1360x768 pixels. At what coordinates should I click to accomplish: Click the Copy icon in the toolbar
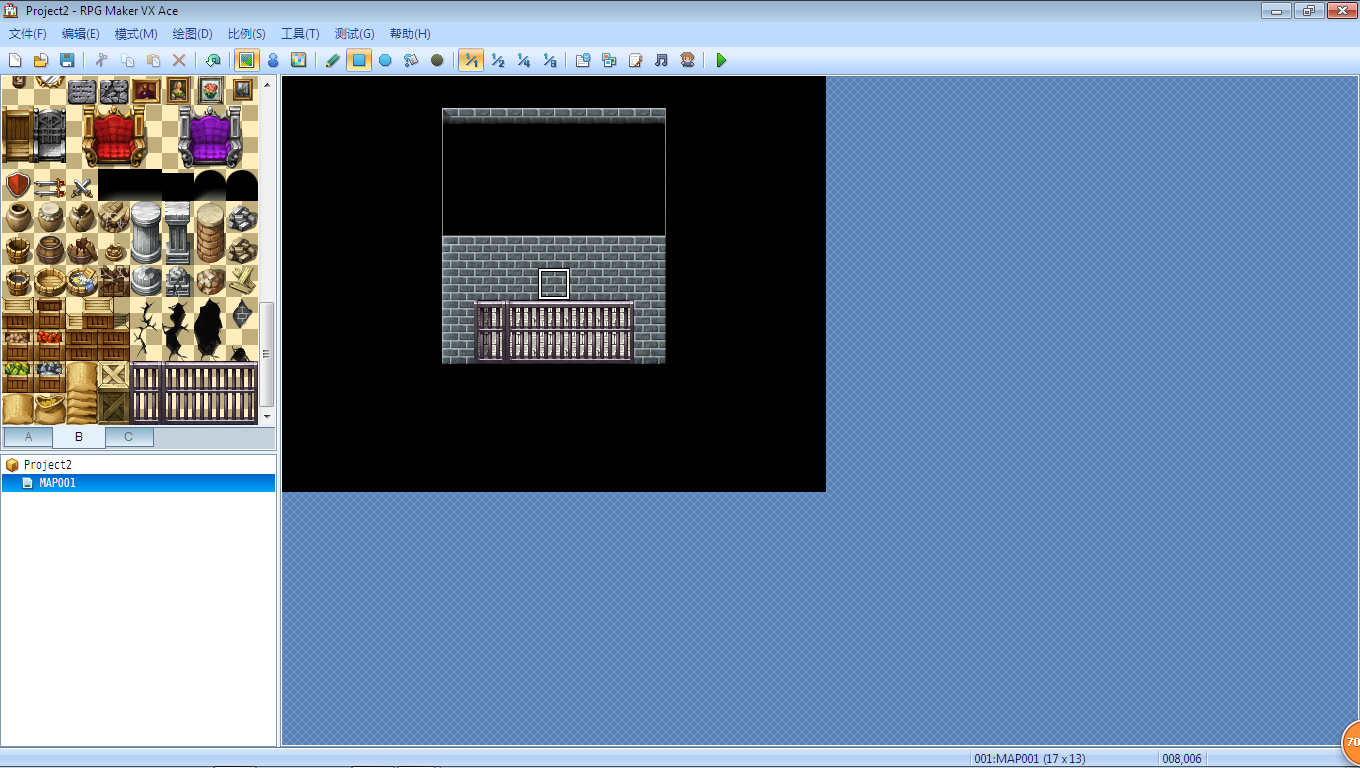[x=127, y=60]
